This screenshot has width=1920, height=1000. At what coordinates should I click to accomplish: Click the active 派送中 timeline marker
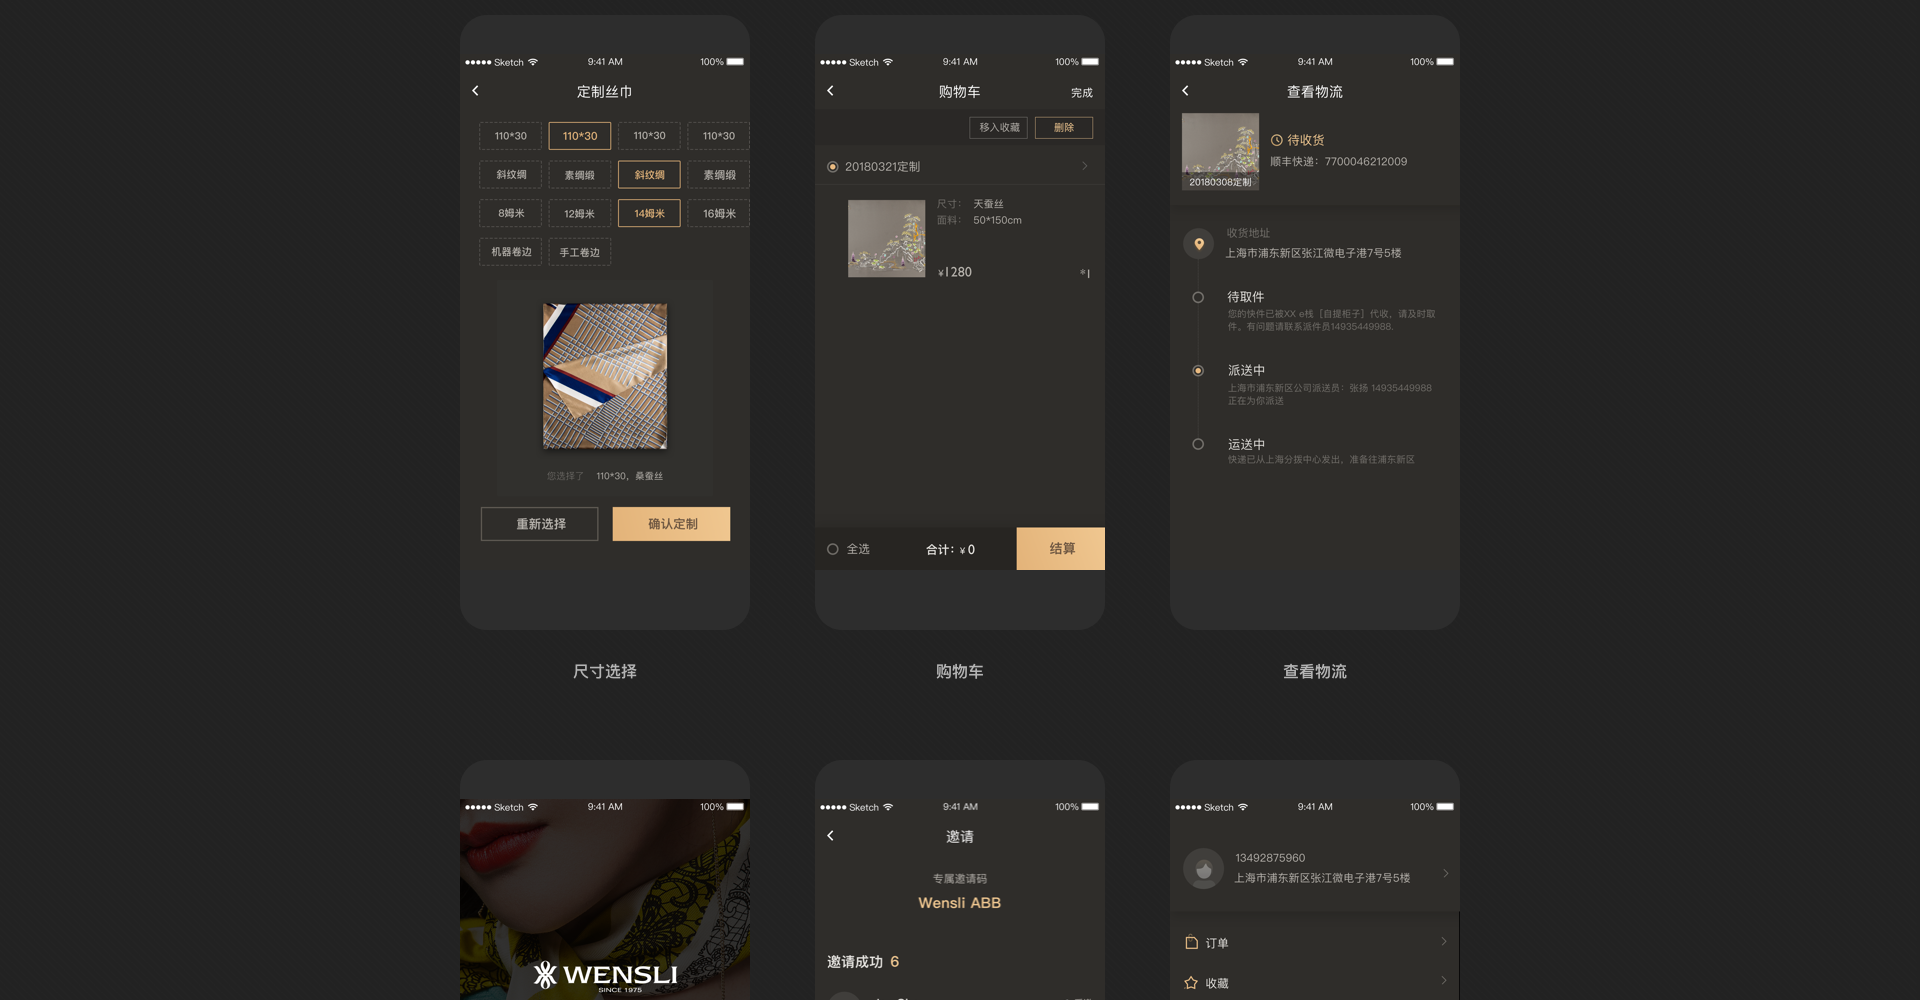click(x=1198, y=371)
